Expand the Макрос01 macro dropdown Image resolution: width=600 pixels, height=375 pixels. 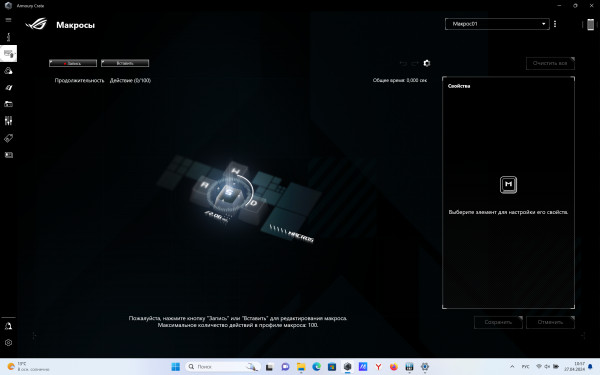(497, 24)
